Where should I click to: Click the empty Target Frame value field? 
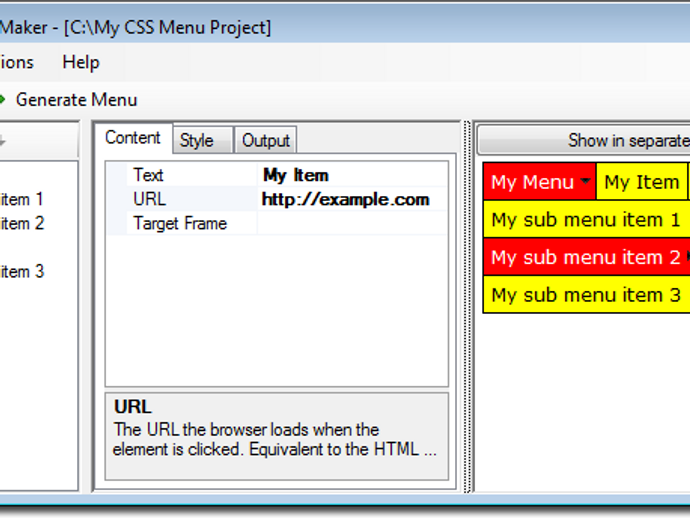352,224
